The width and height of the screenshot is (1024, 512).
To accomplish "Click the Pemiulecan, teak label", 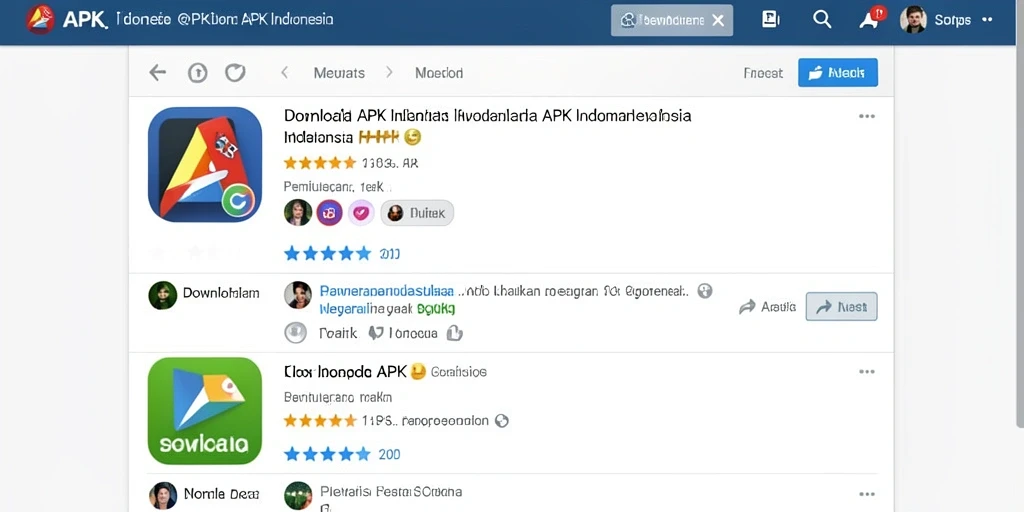I will tap(333, 187).
